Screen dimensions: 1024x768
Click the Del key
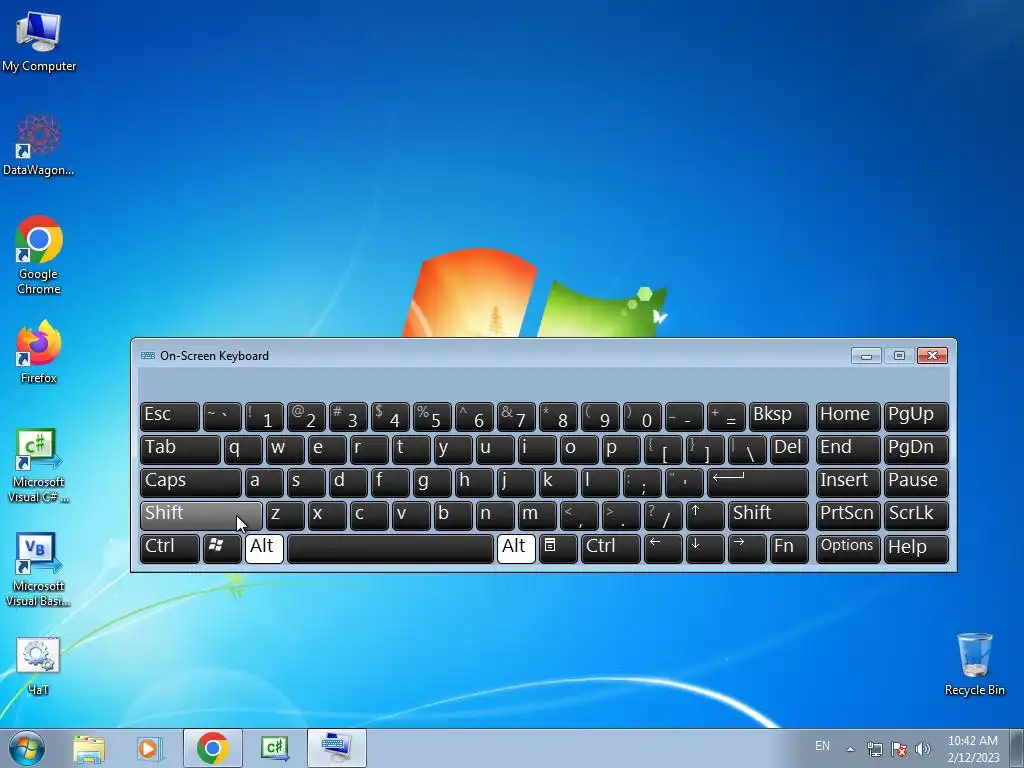pyautogui.click(x=789, y=450)
